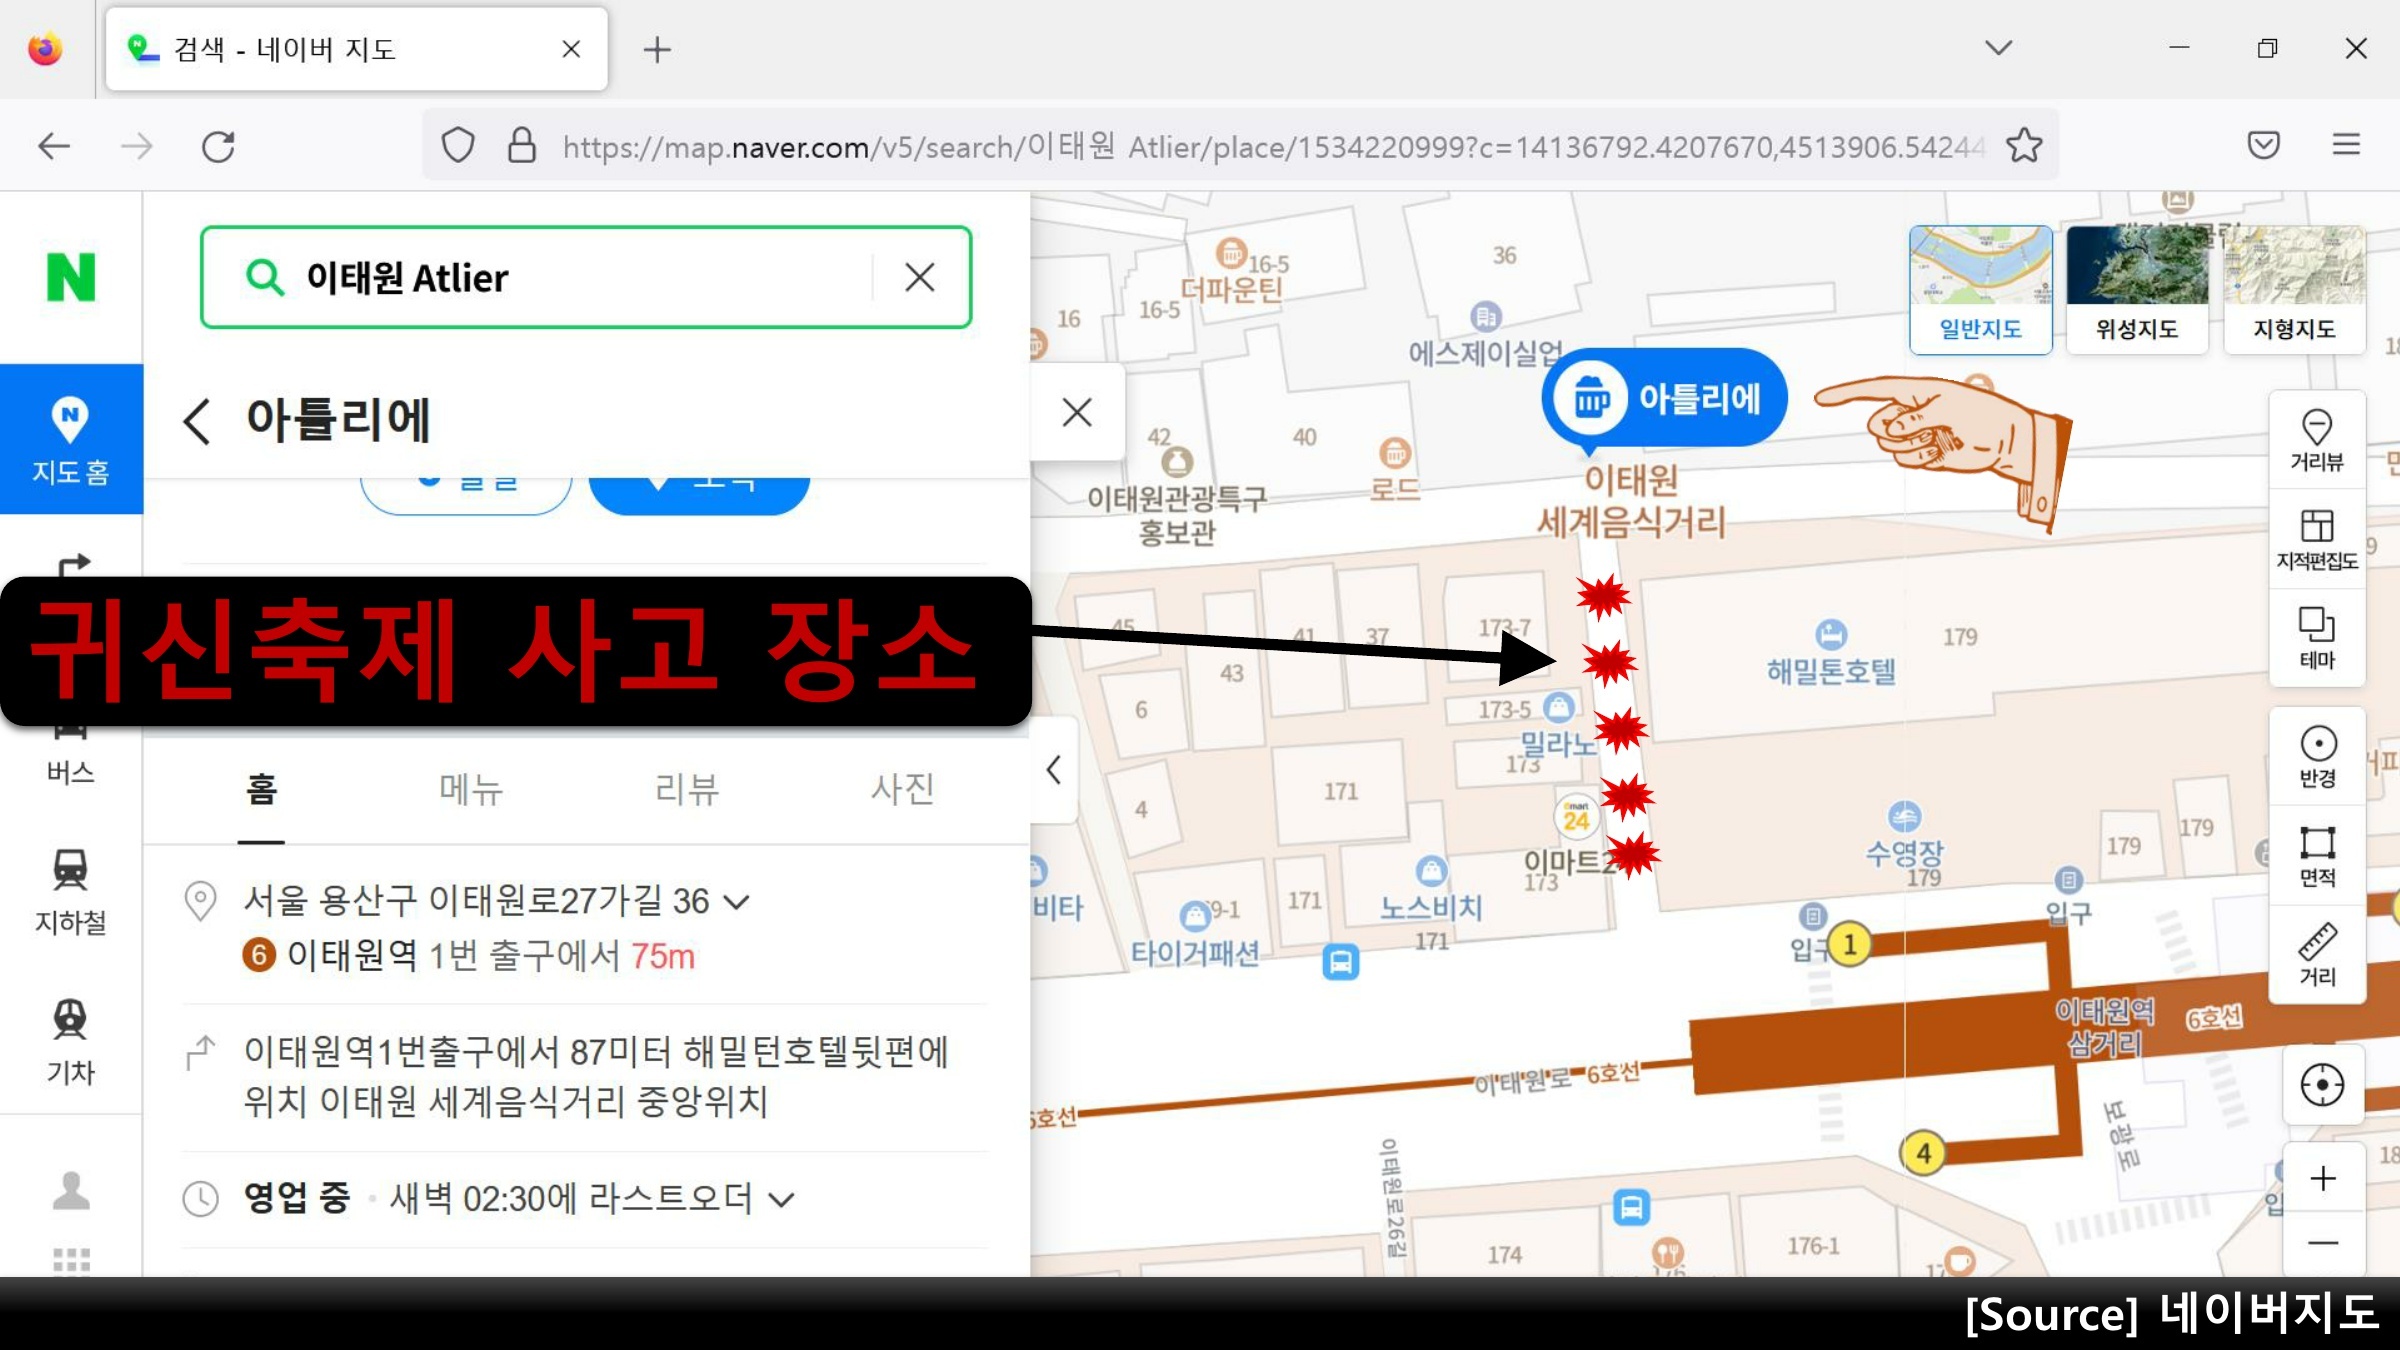Close the place detail panel X button
Image resolution: width=2400 pixels, height=1350 pixels.
1077,412
